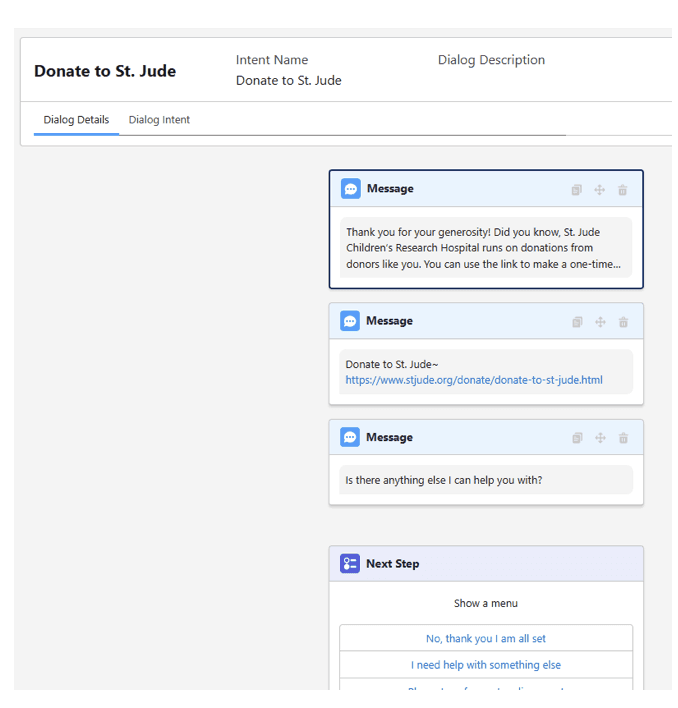Click the Dialog Description label
This screenshot has width=678, height=708.
click(x=491, y=60)
